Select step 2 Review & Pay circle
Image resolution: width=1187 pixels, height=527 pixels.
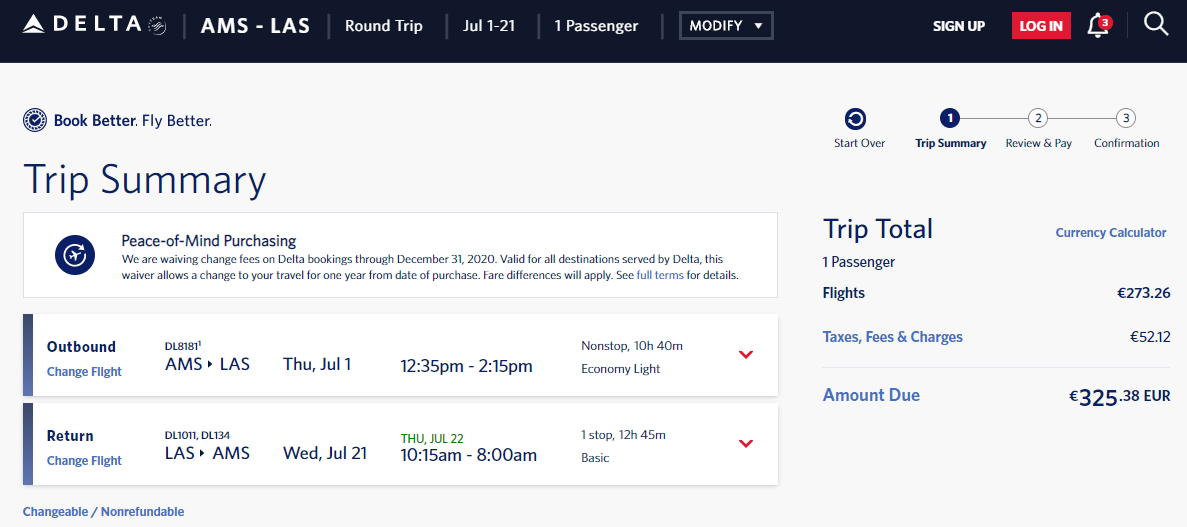point(1038,119)
